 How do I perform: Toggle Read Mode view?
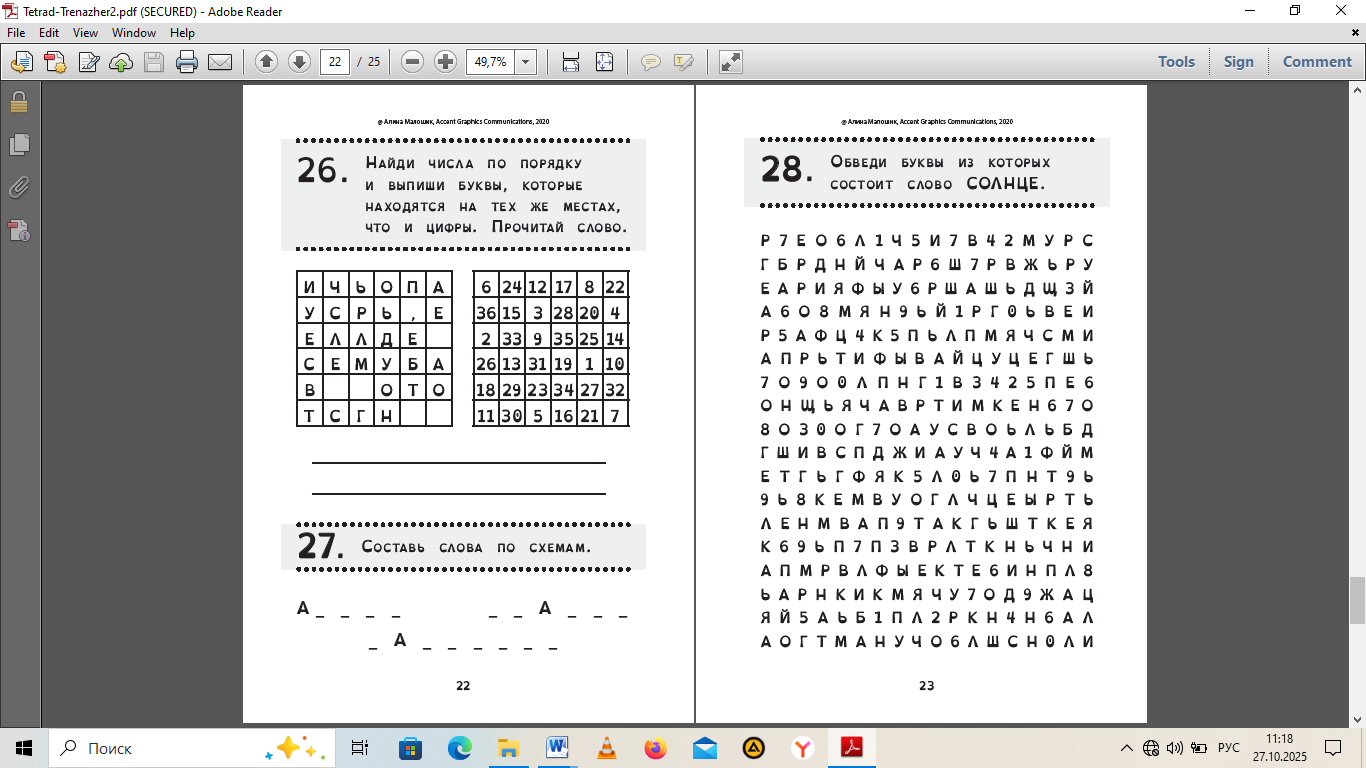[731, 62]
